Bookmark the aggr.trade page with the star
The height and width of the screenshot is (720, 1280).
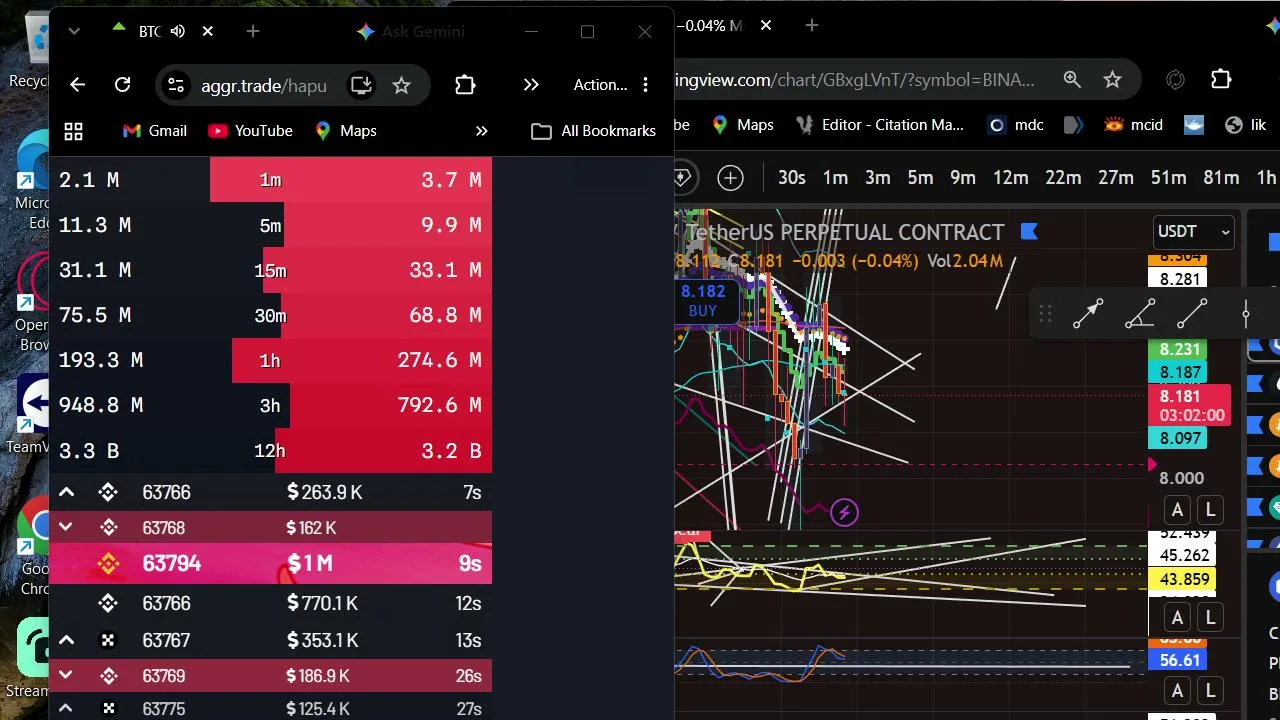click(x=401, y=85)
